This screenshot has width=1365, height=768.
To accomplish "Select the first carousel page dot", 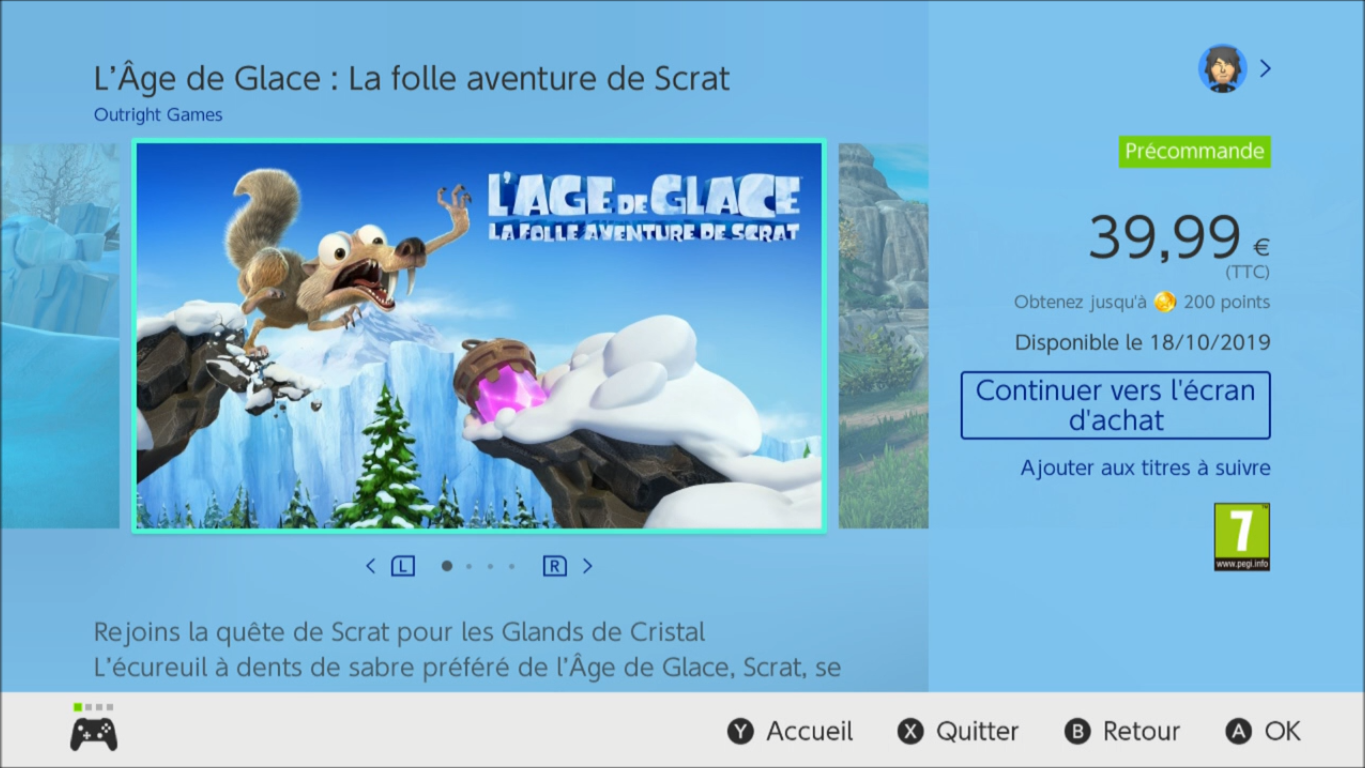I will pos(447,566).
